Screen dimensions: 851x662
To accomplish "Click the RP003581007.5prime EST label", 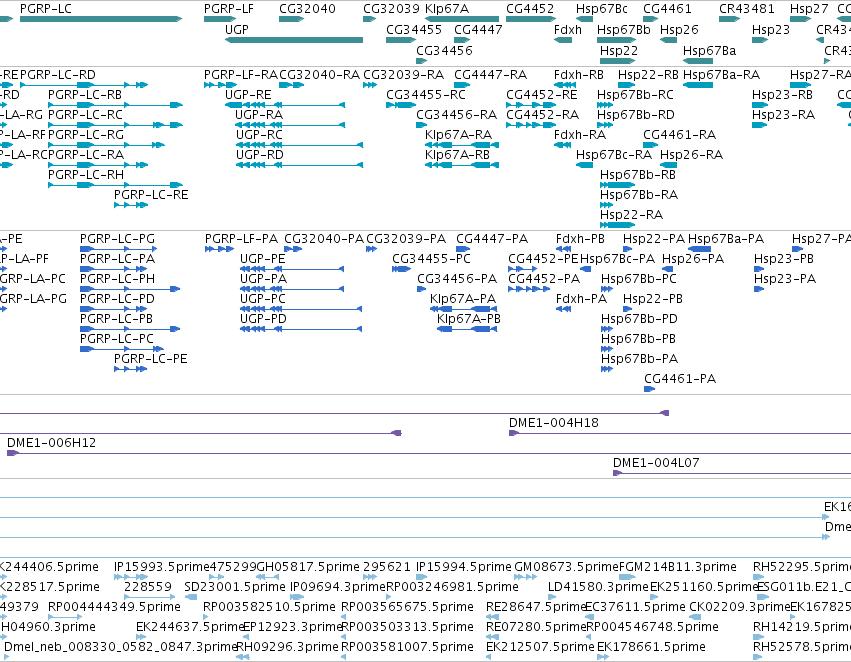I will [407, 647].
